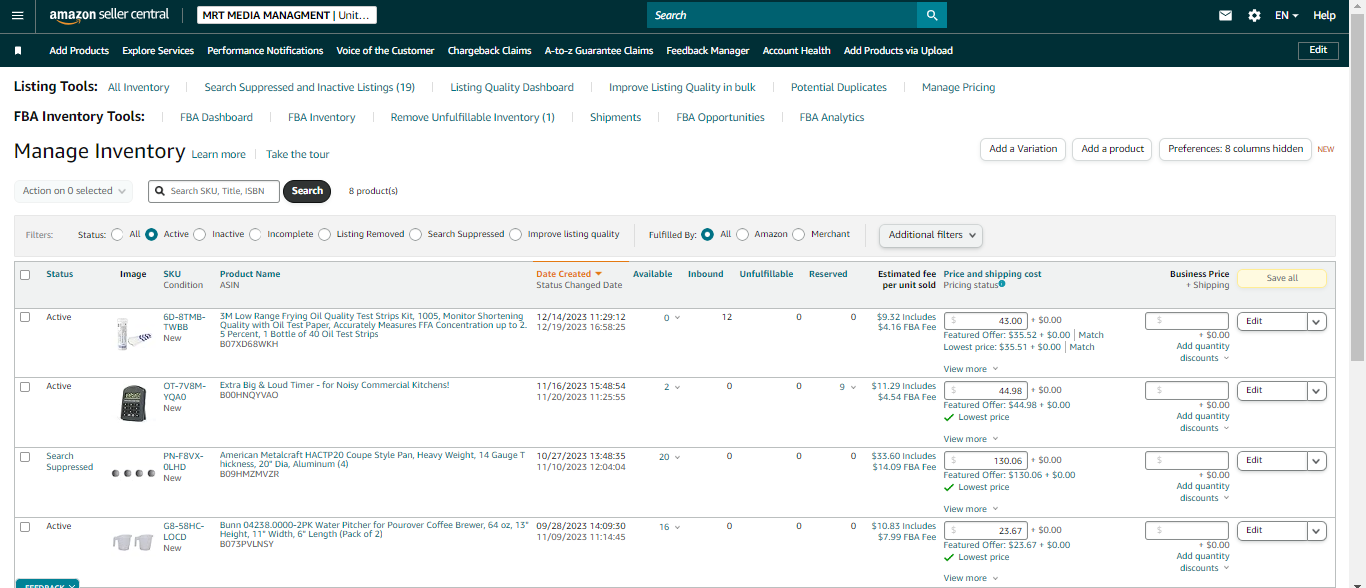Expand Reserved 9 chevron for Loud Timer
The image size is (1366, 588).
[x=853, y=387]
